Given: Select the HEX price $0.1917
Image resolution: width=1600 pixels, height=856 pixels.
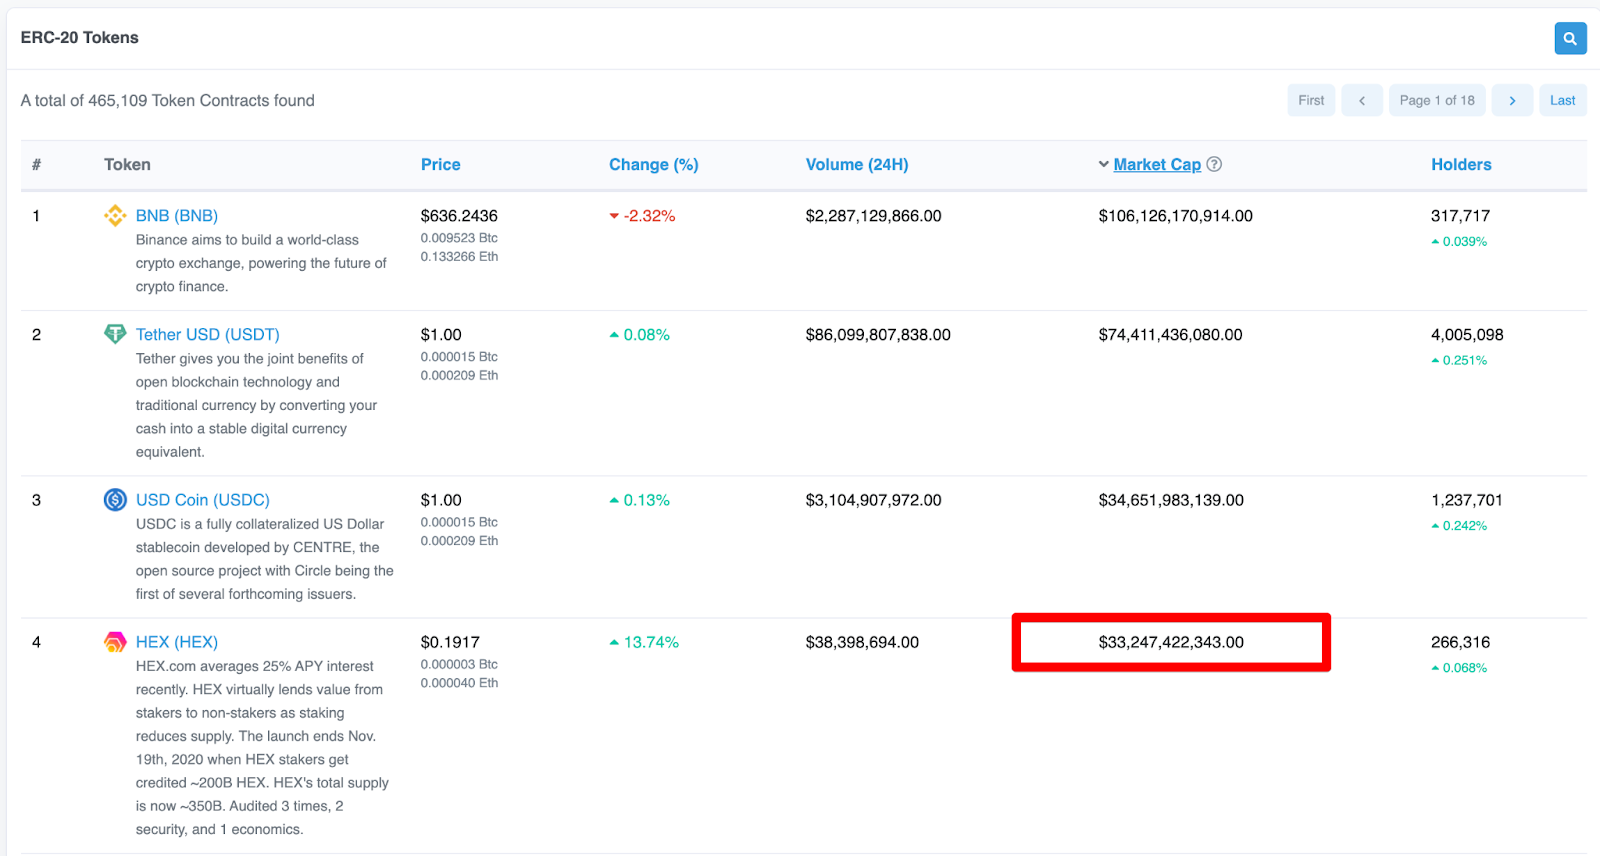Looking at the screenshot, I should point(450,642).
